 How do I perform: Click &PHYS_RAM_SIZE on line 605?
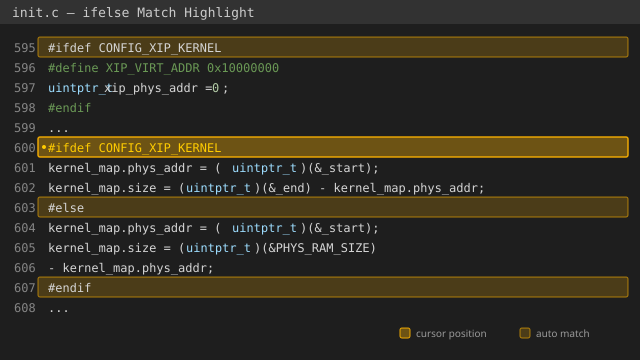point(318,248)
